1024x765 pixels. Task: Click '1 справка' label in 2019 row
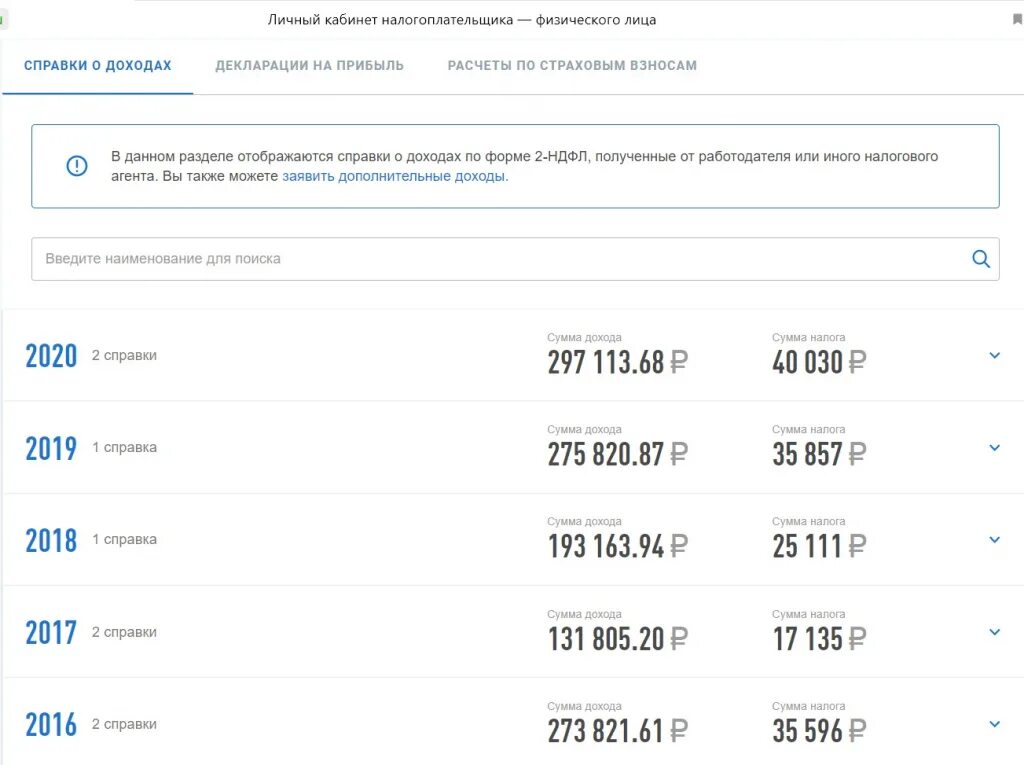[124, 448]
